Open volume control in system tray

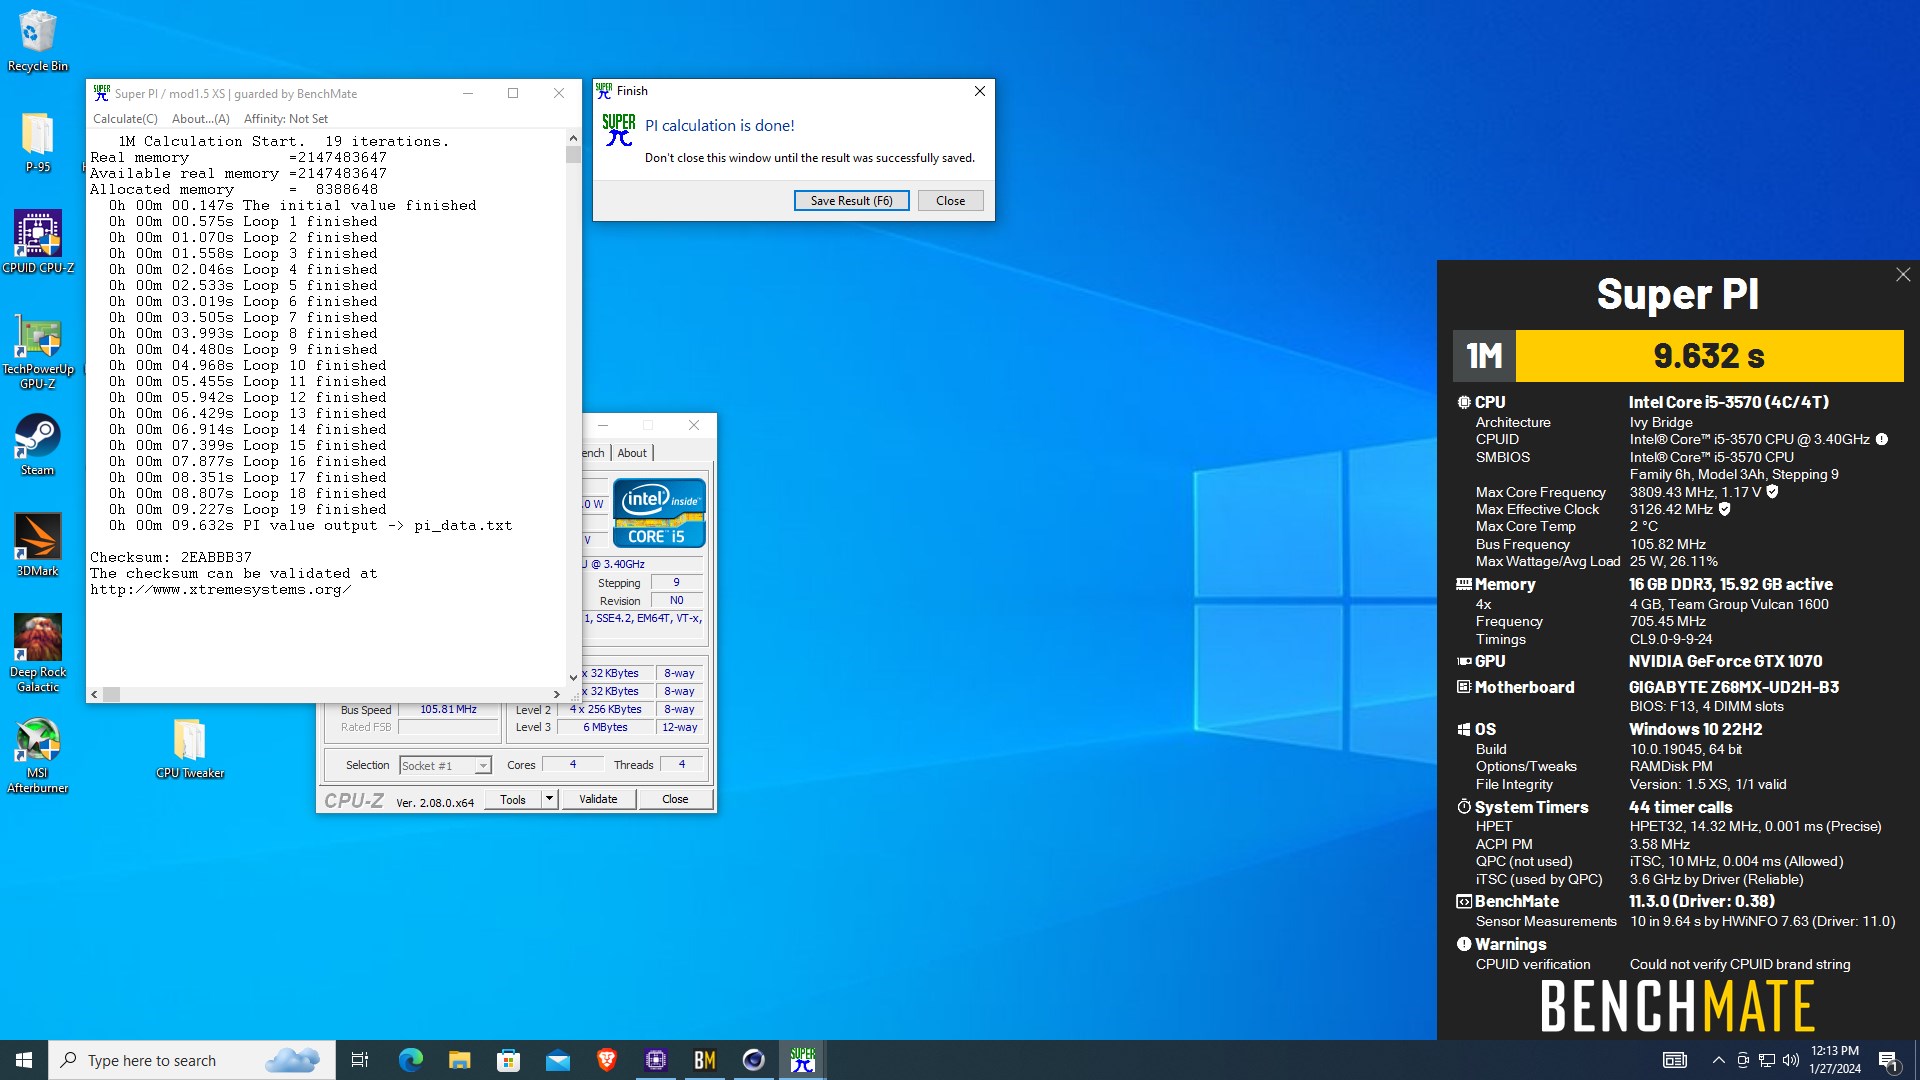pos(1790,1060)
